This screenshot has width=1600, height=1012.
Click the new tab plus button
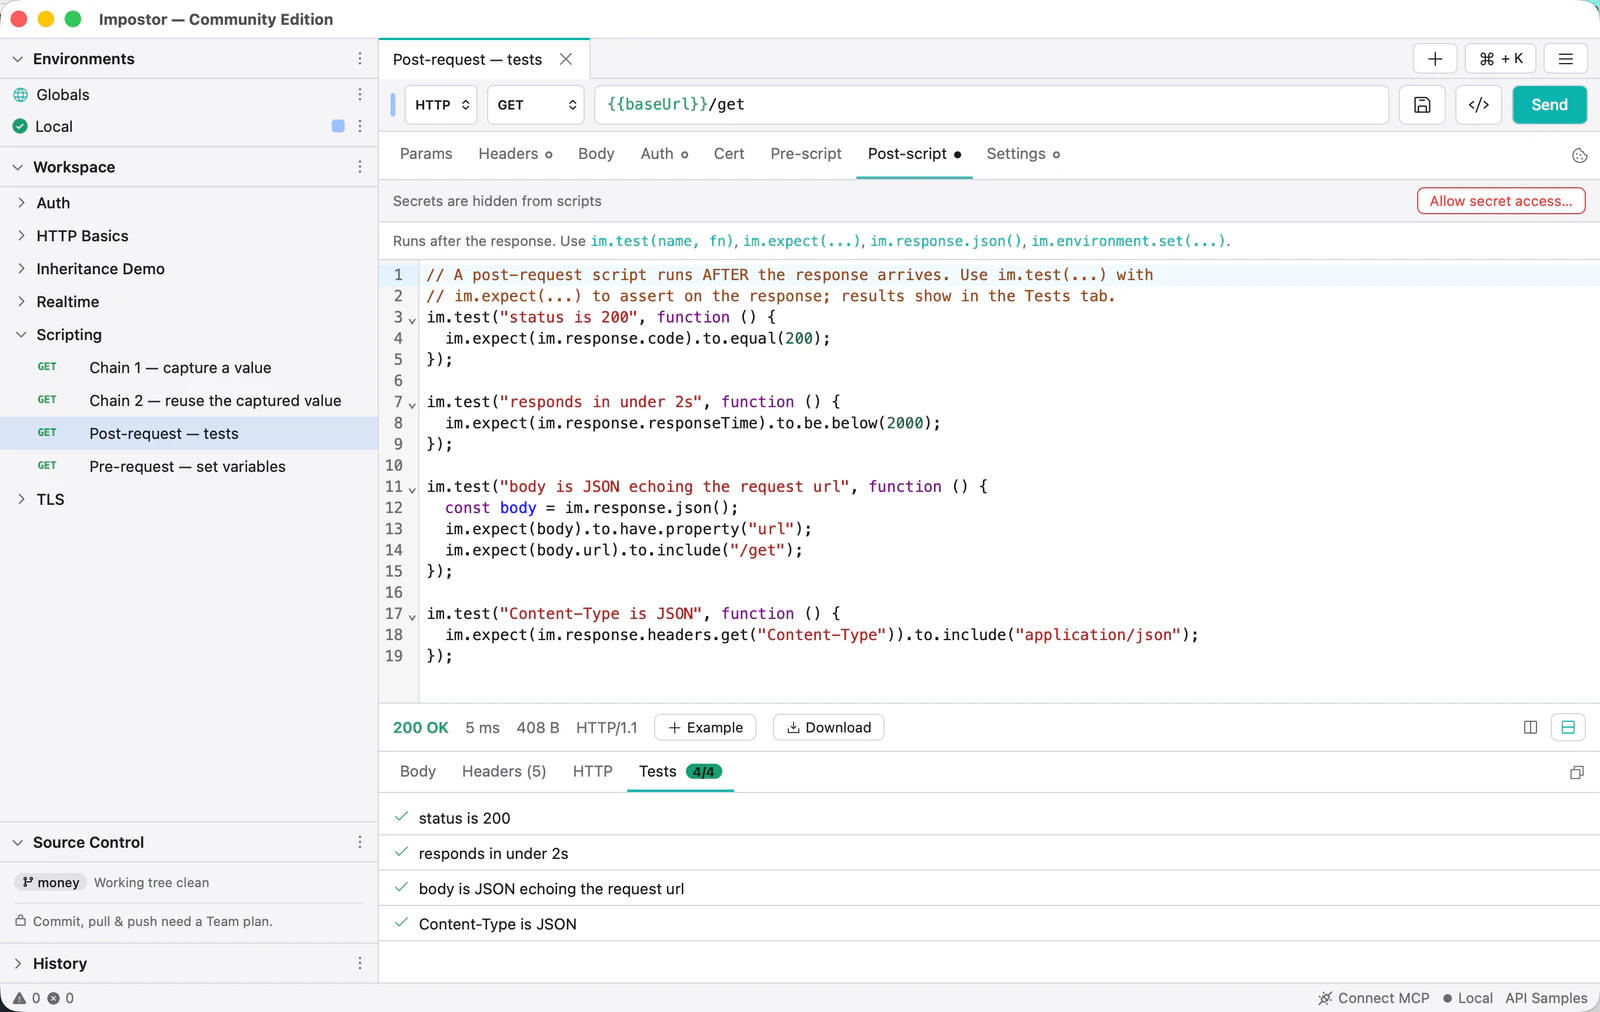coord(1435,59)
